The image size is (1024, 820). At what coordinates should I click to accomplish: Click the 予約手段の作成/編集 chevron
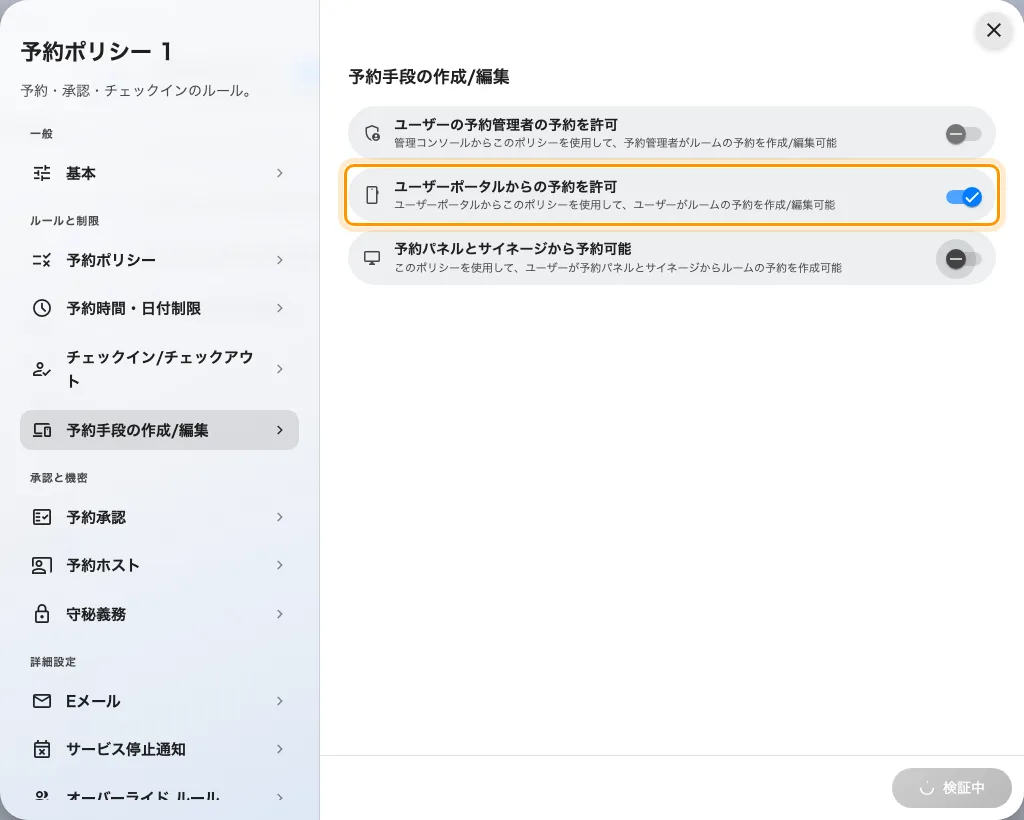(280, 430)
